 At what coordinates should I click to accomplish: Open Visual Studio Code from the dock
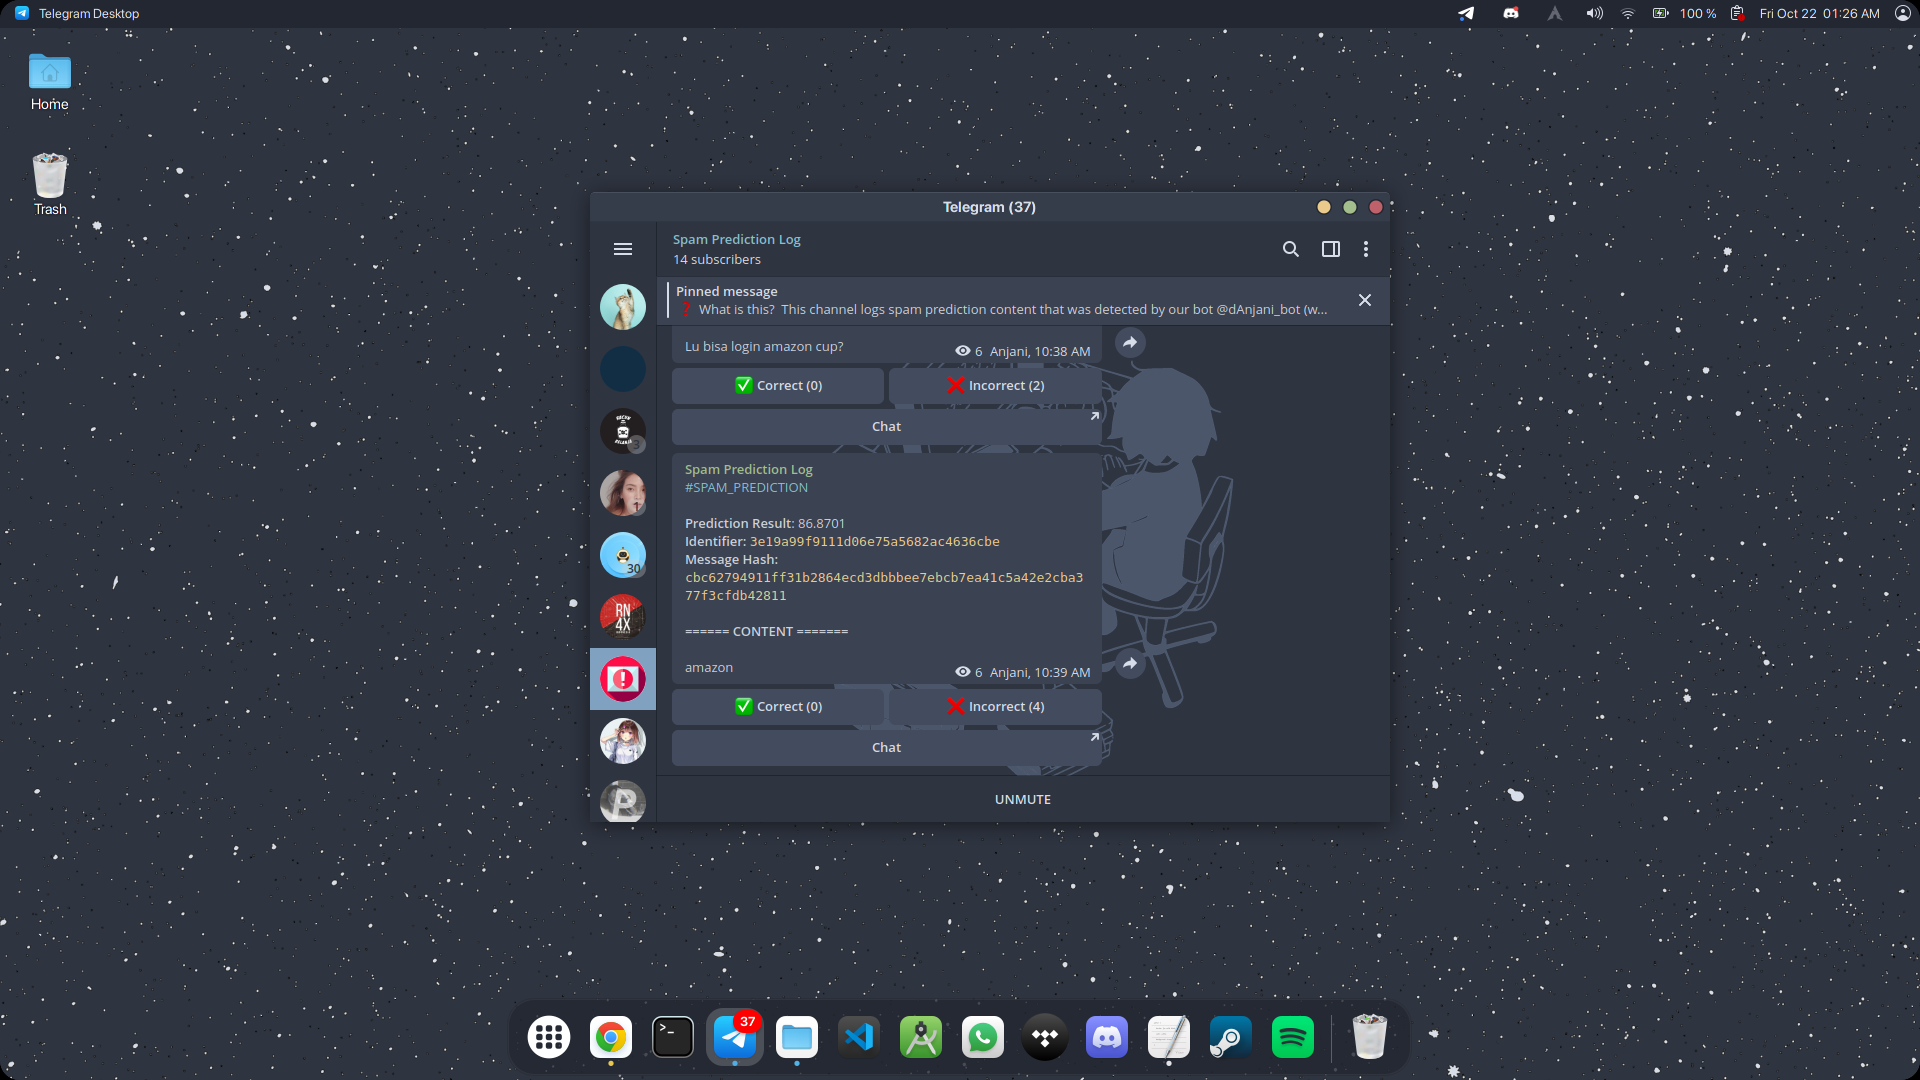click(x=859, y=1038)
